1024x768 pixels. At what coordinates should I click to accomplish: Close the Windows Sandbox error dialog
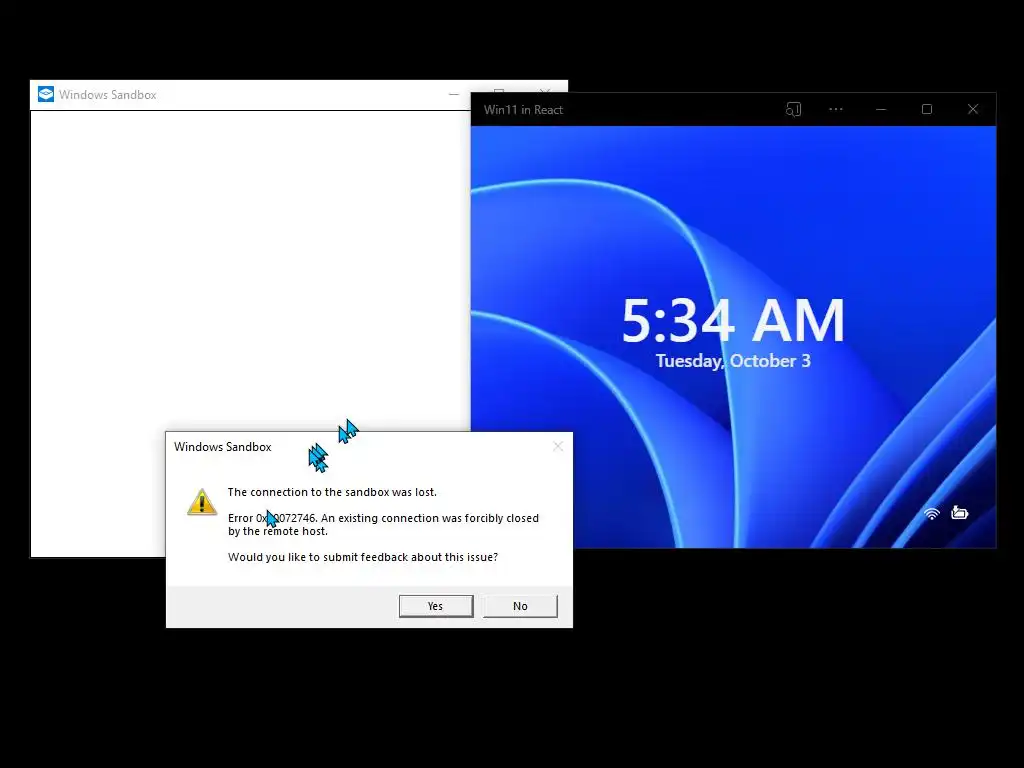point(558,447)
